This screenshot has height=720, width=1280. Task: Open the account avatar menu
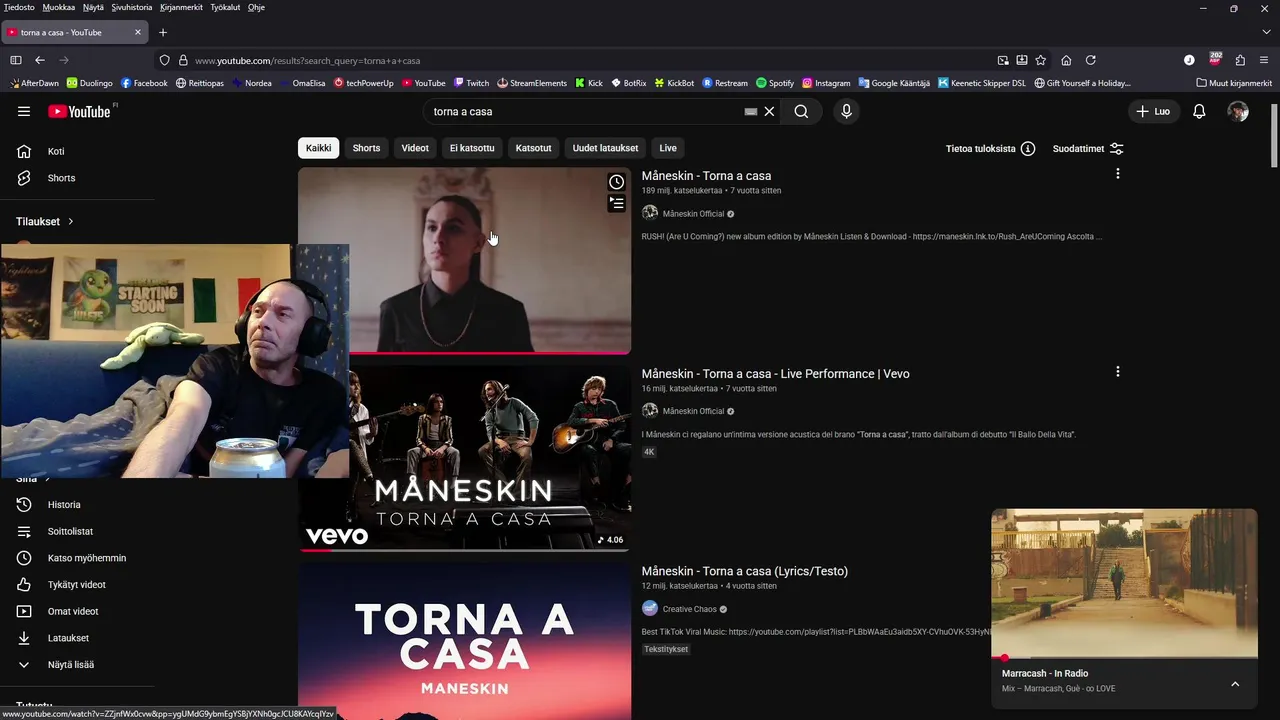tap(1238, 111)
